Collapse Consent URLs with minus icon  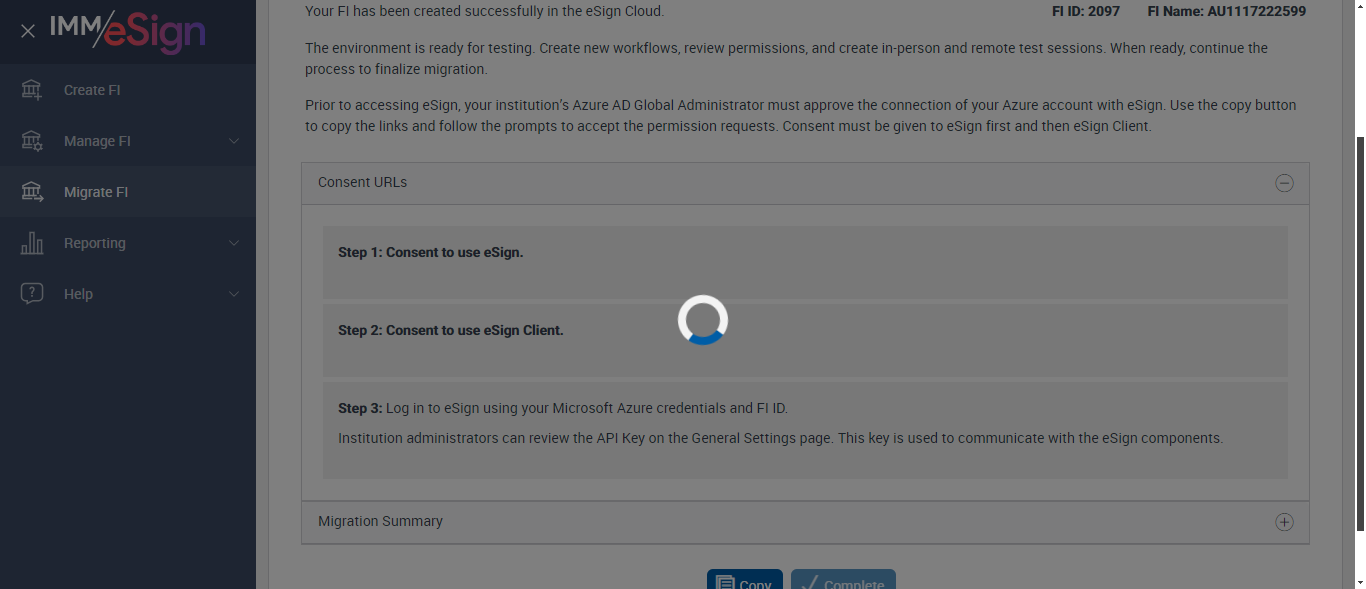(1284, 183)
